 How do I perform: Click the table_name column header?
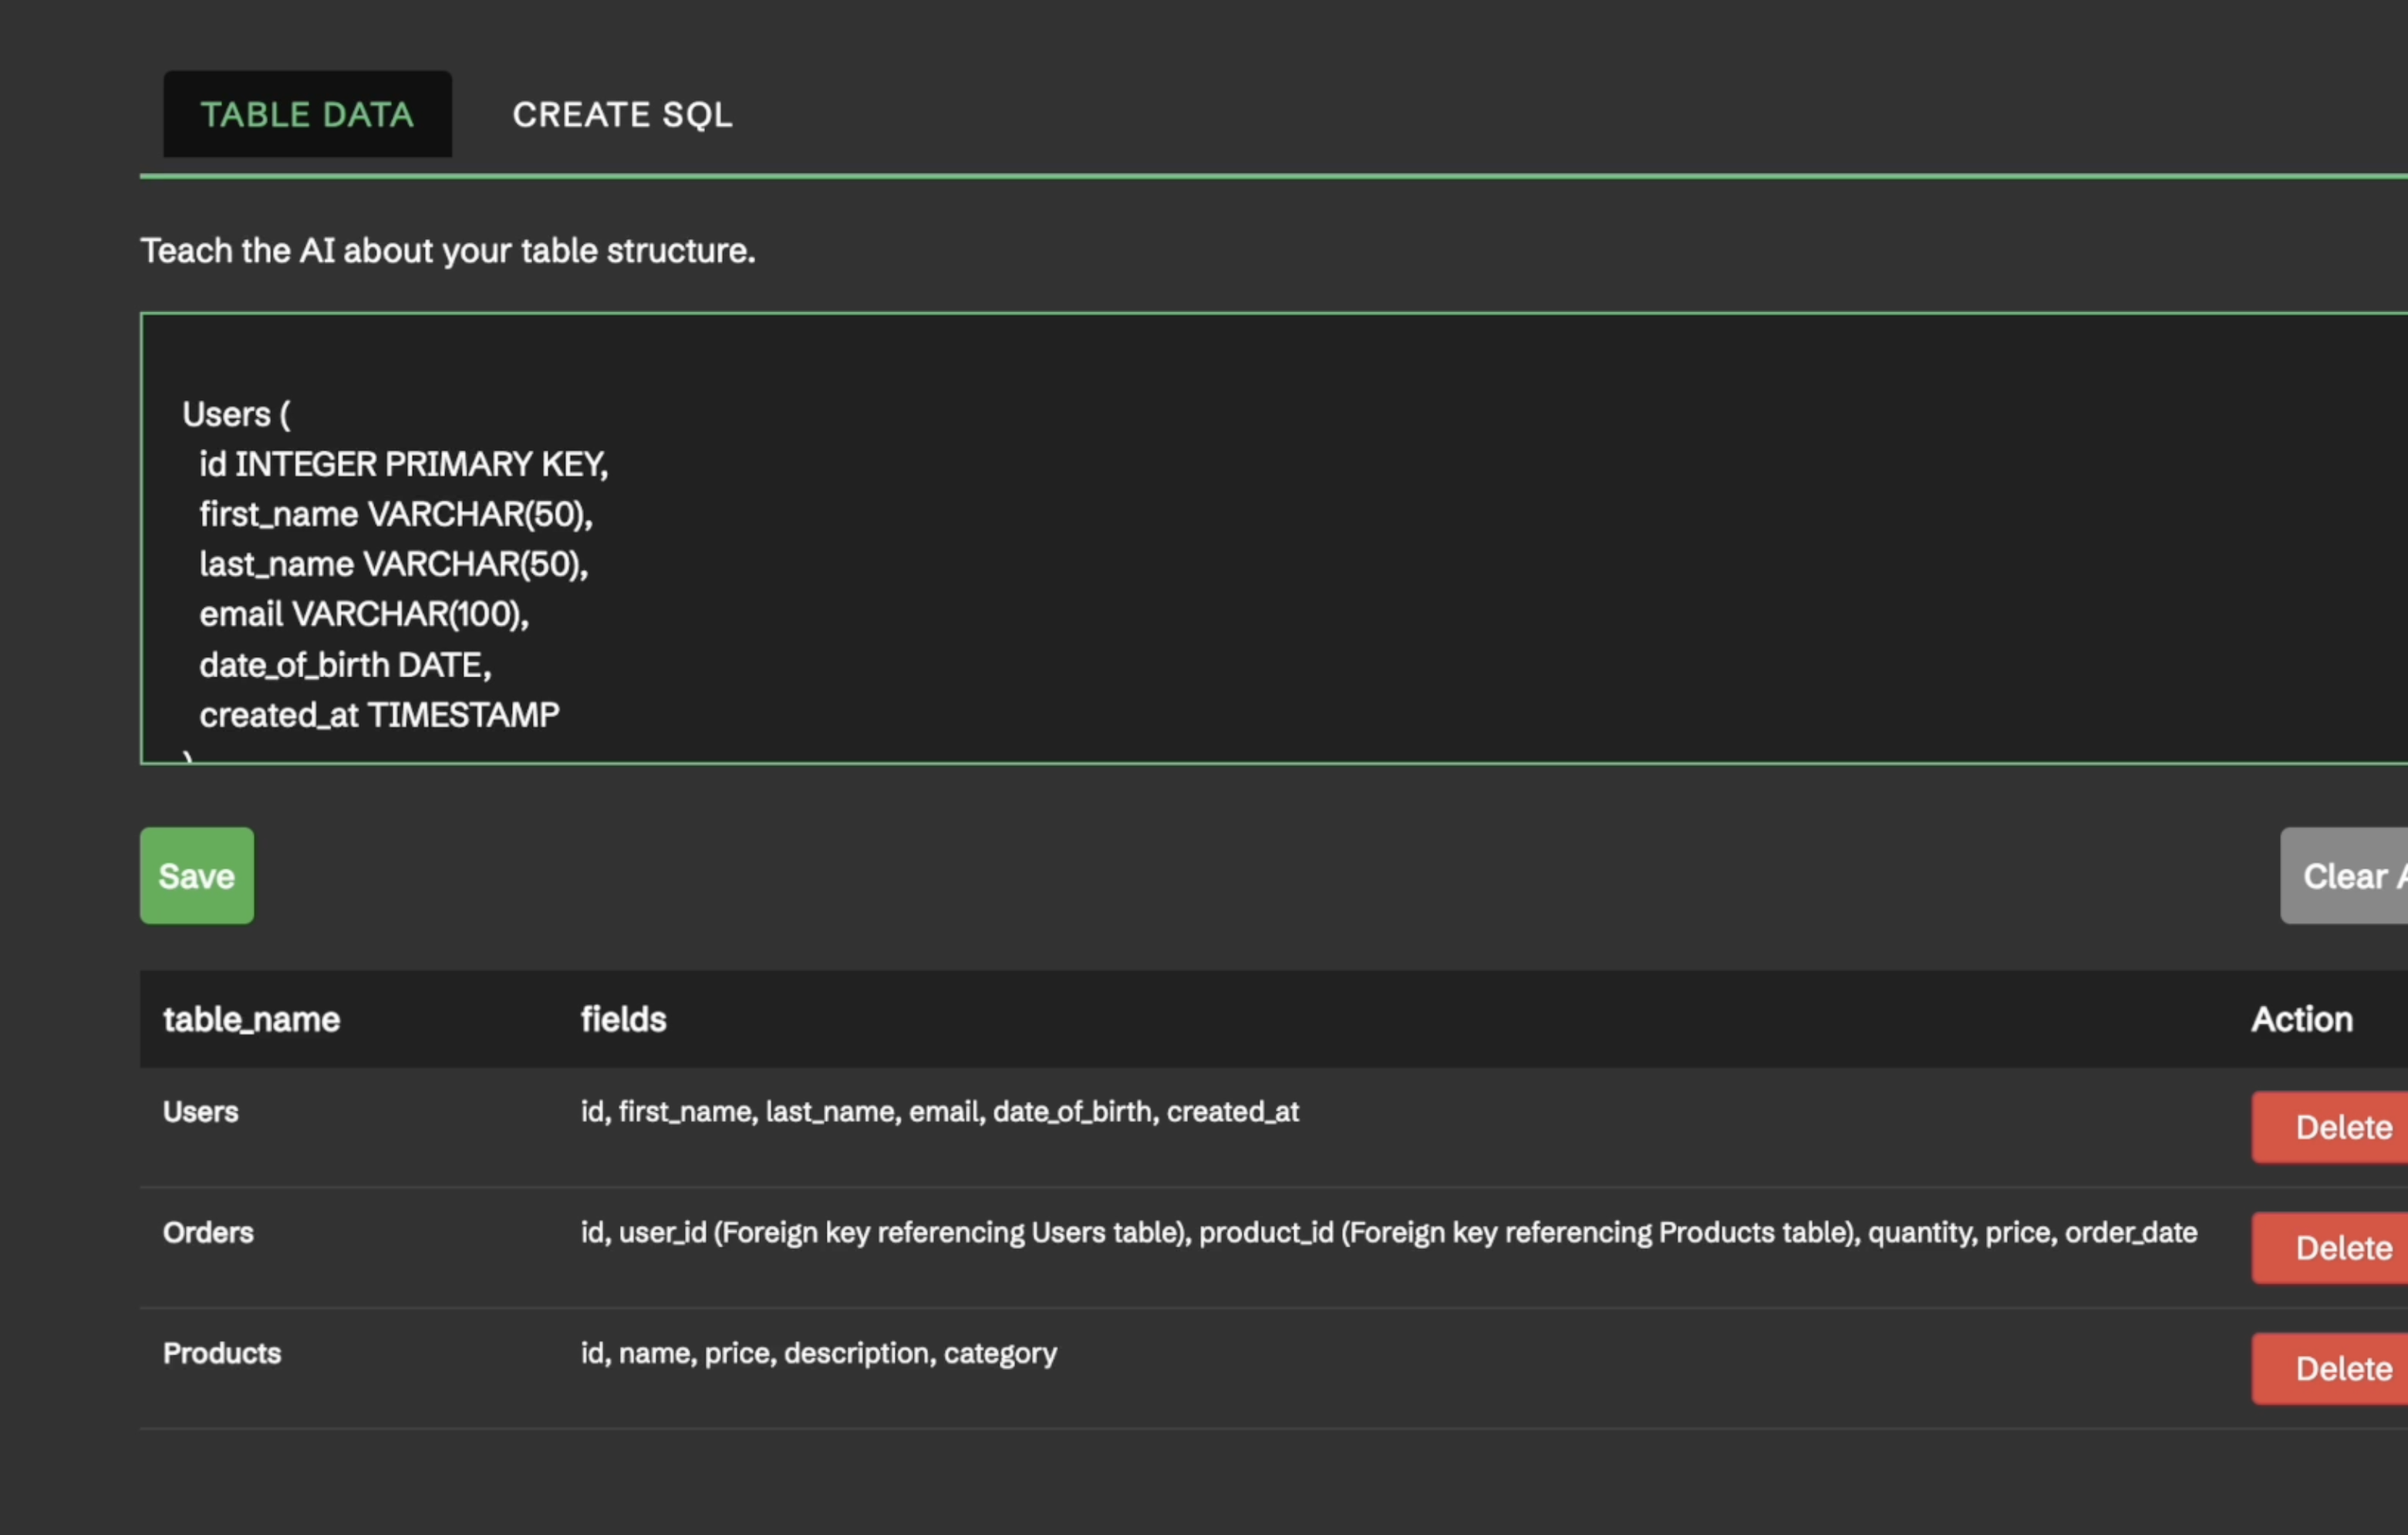251,1019
